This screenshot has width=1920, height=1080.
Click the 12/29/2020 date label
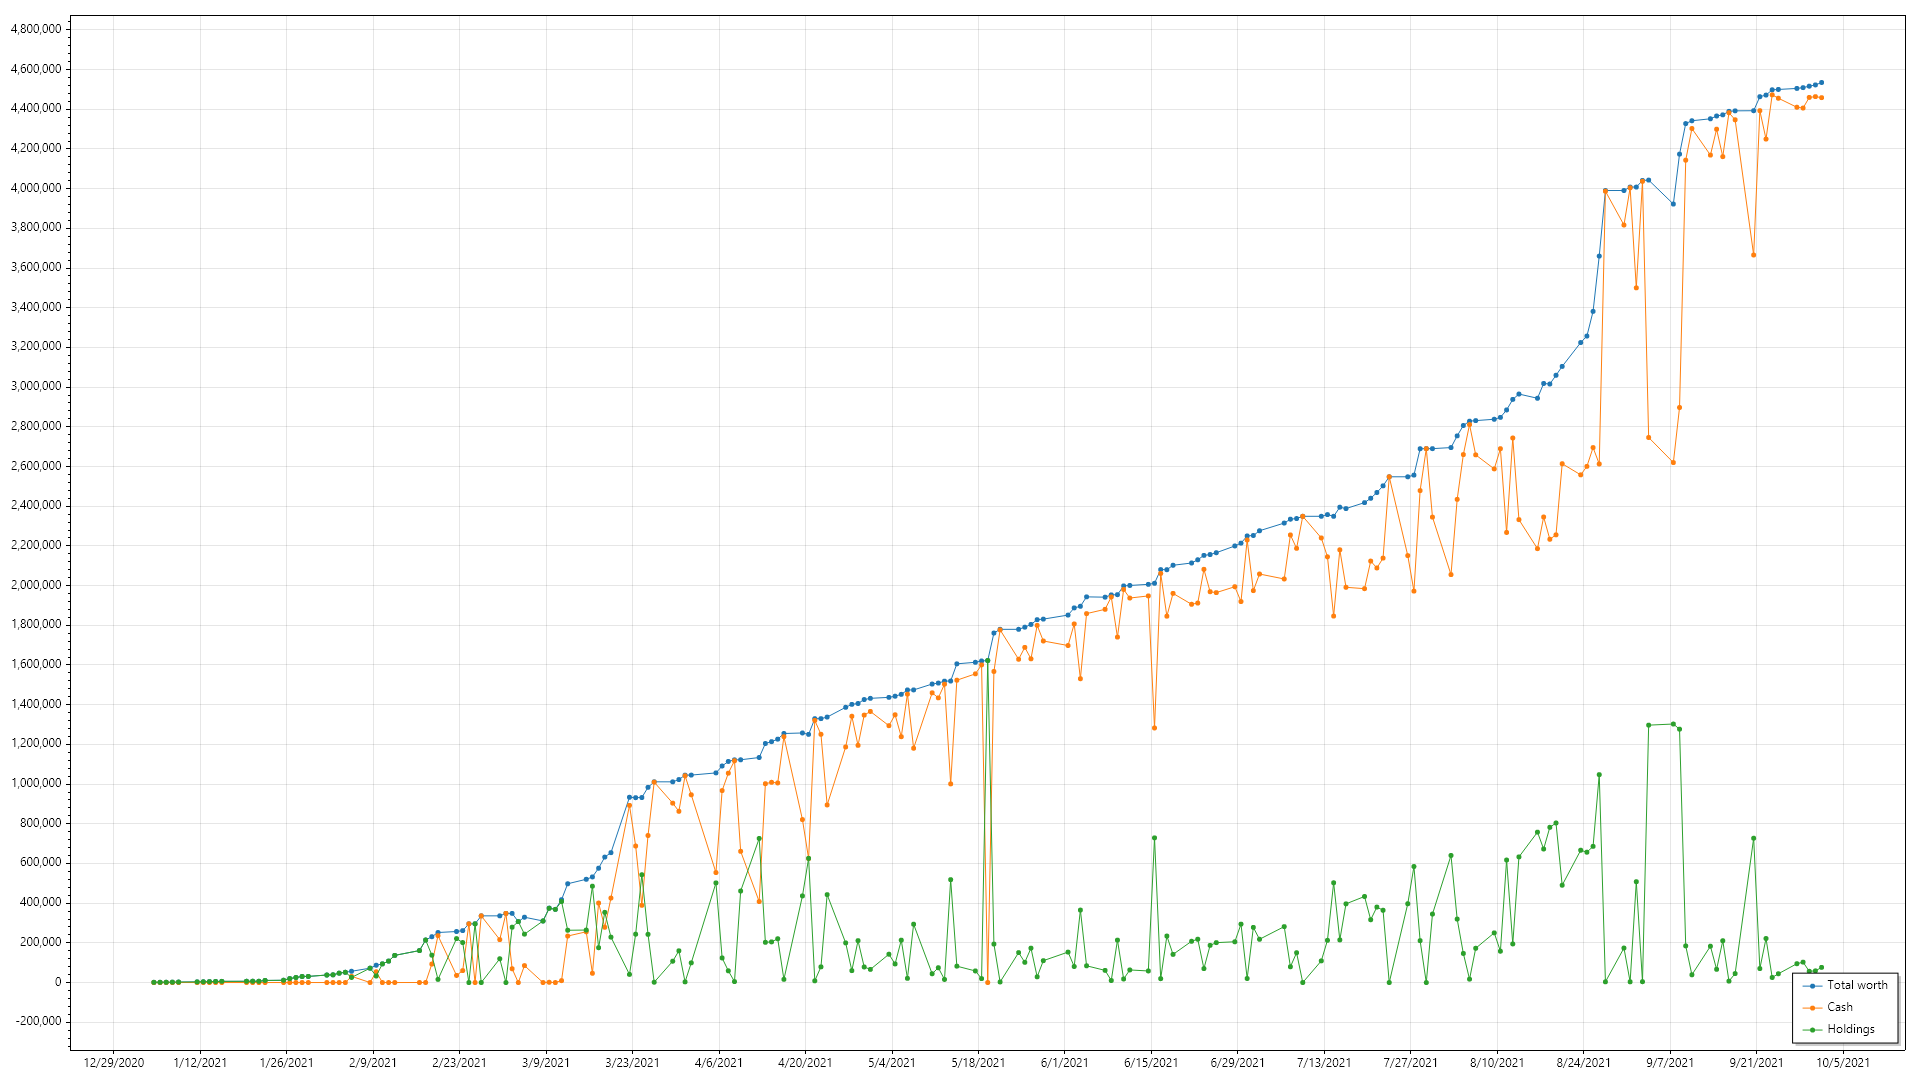pos(113,1063)
